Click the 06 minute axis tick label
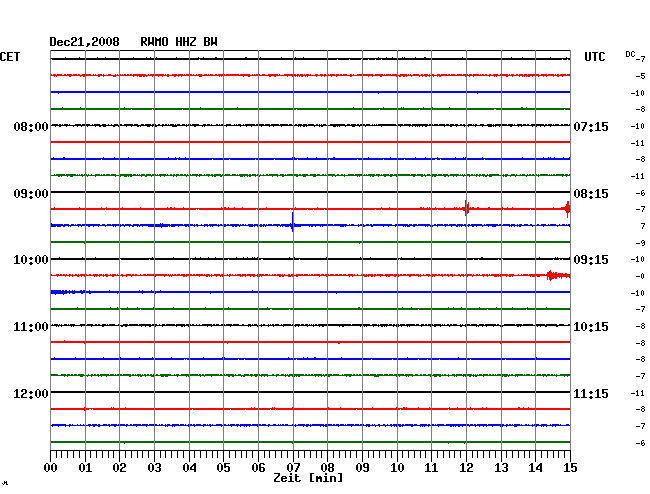 tap(258, 467)
